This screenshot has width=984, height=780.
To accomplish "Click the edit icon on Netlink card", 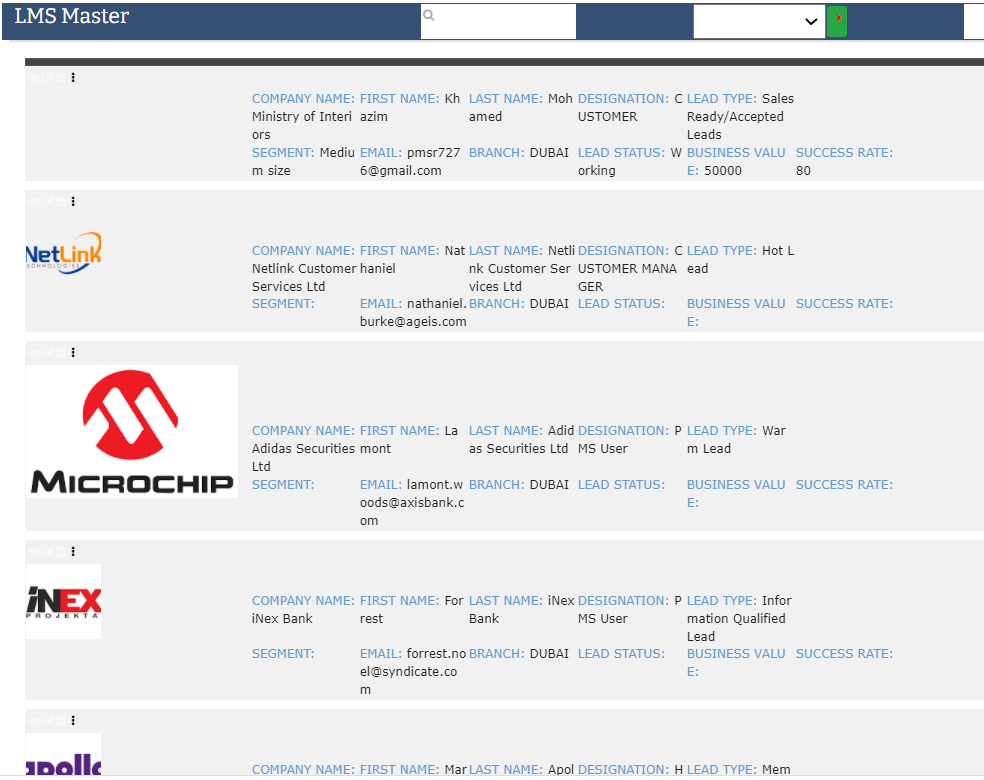I will (46, 201).
